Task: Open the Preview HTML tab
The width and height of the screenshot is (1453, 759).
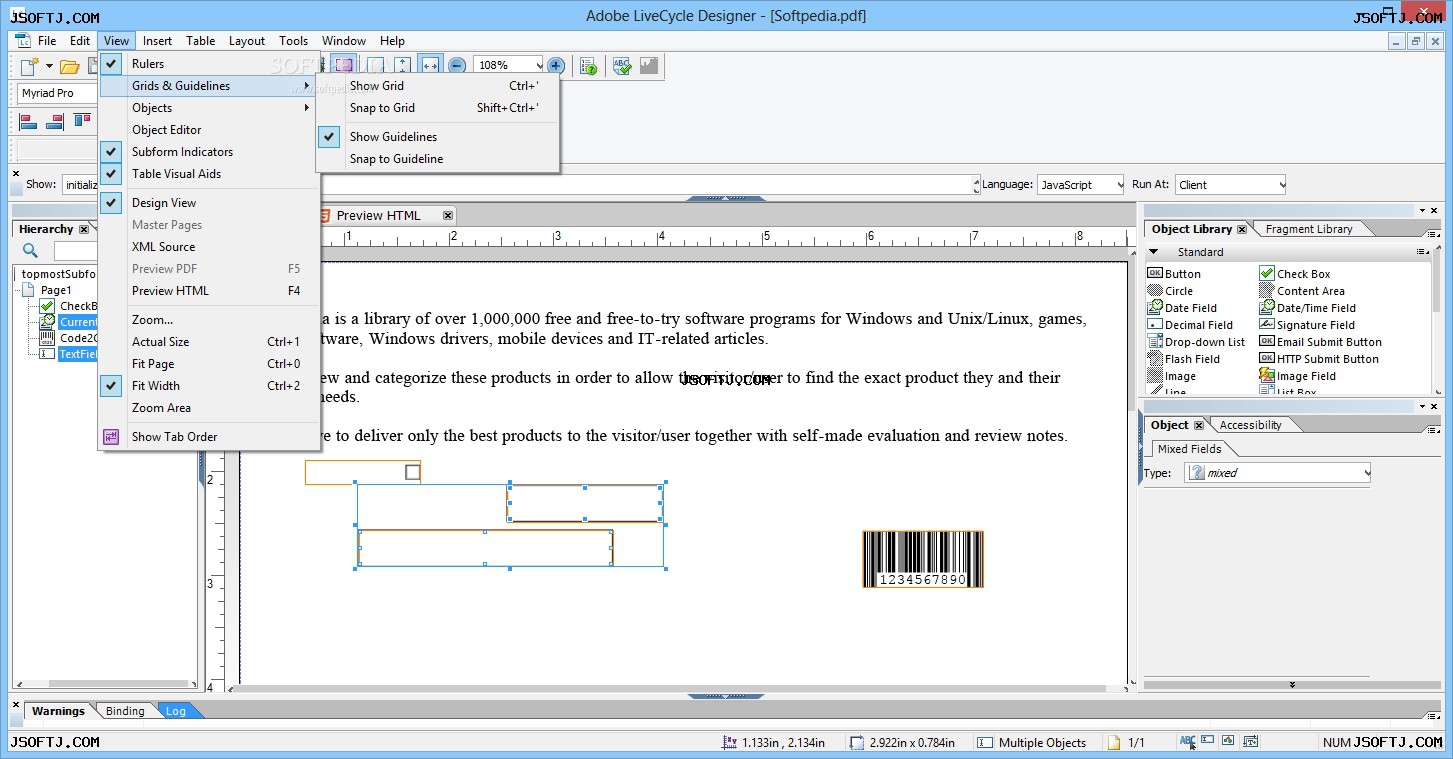Action: point(377,215)
